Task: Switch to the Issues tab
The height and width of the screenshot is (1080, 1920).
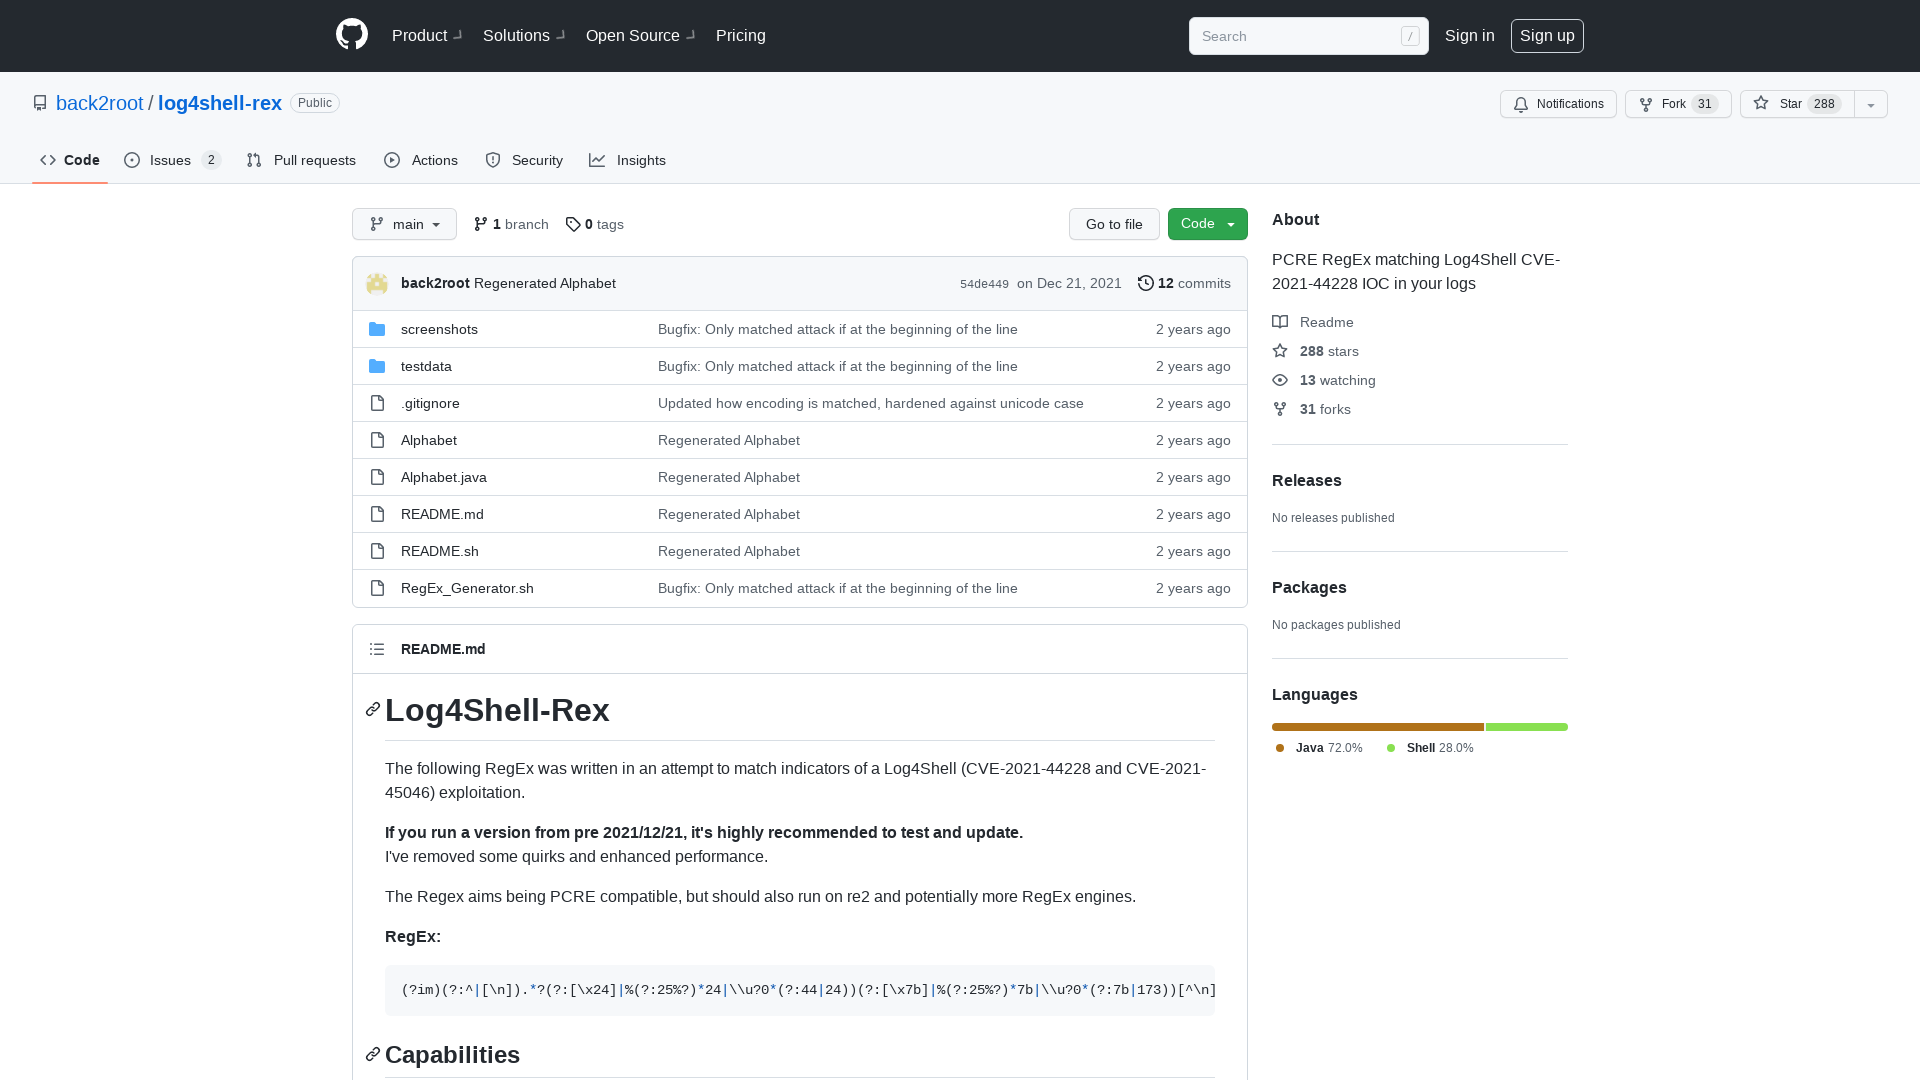Action: pos(172,160)
